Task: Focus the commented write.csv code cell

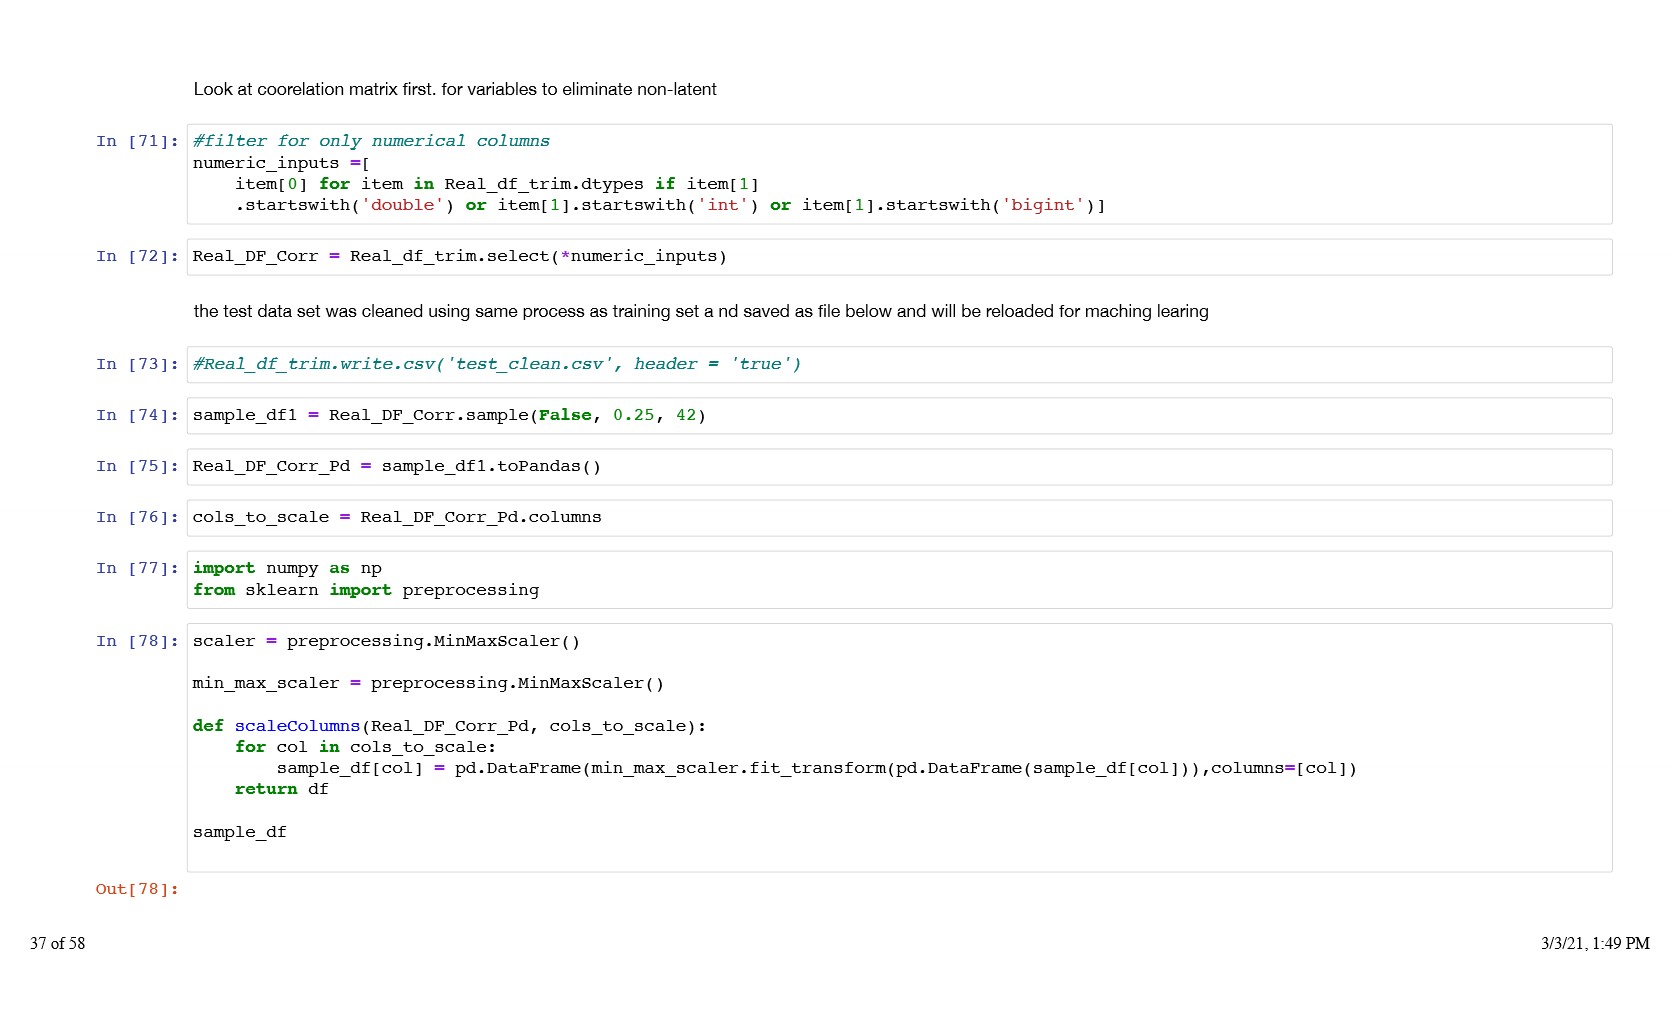Action: click(x=898, y=365)
